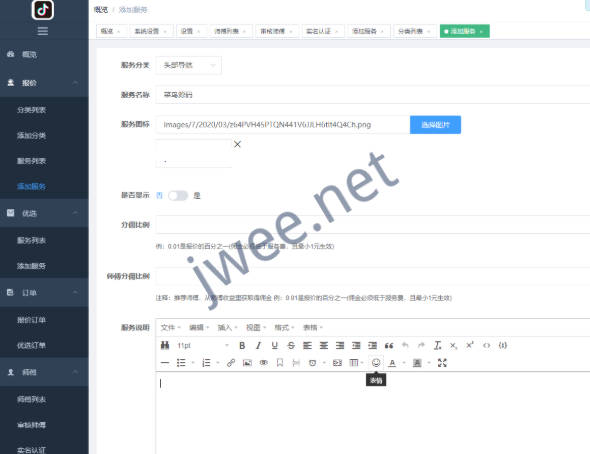The image size is (590, 454).
Task: Toggle fullscreen editor mode icon
Action: [x=442, y=363]
